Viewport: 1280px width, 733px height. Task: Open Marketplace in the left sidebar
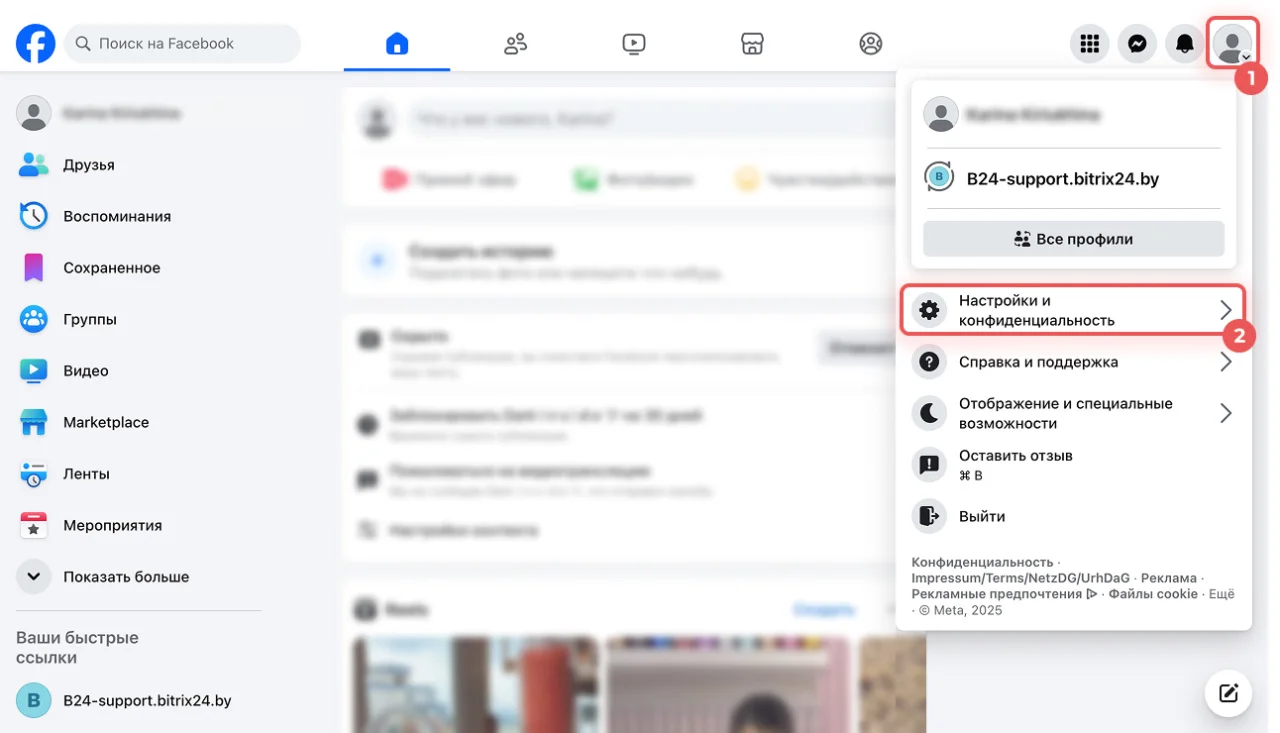click(105, 422)
